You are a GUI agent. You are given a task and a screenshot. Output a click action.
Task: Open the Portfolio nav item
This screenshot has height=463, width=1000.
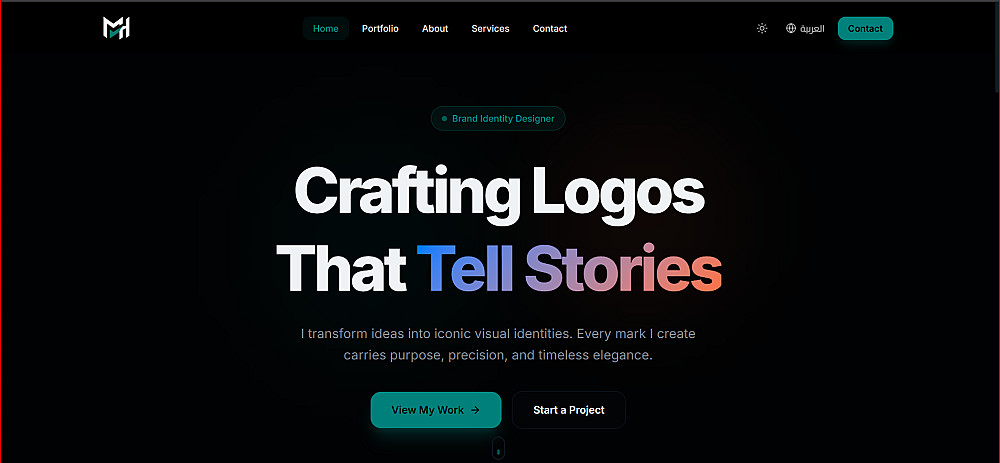[x=380, y=29]
